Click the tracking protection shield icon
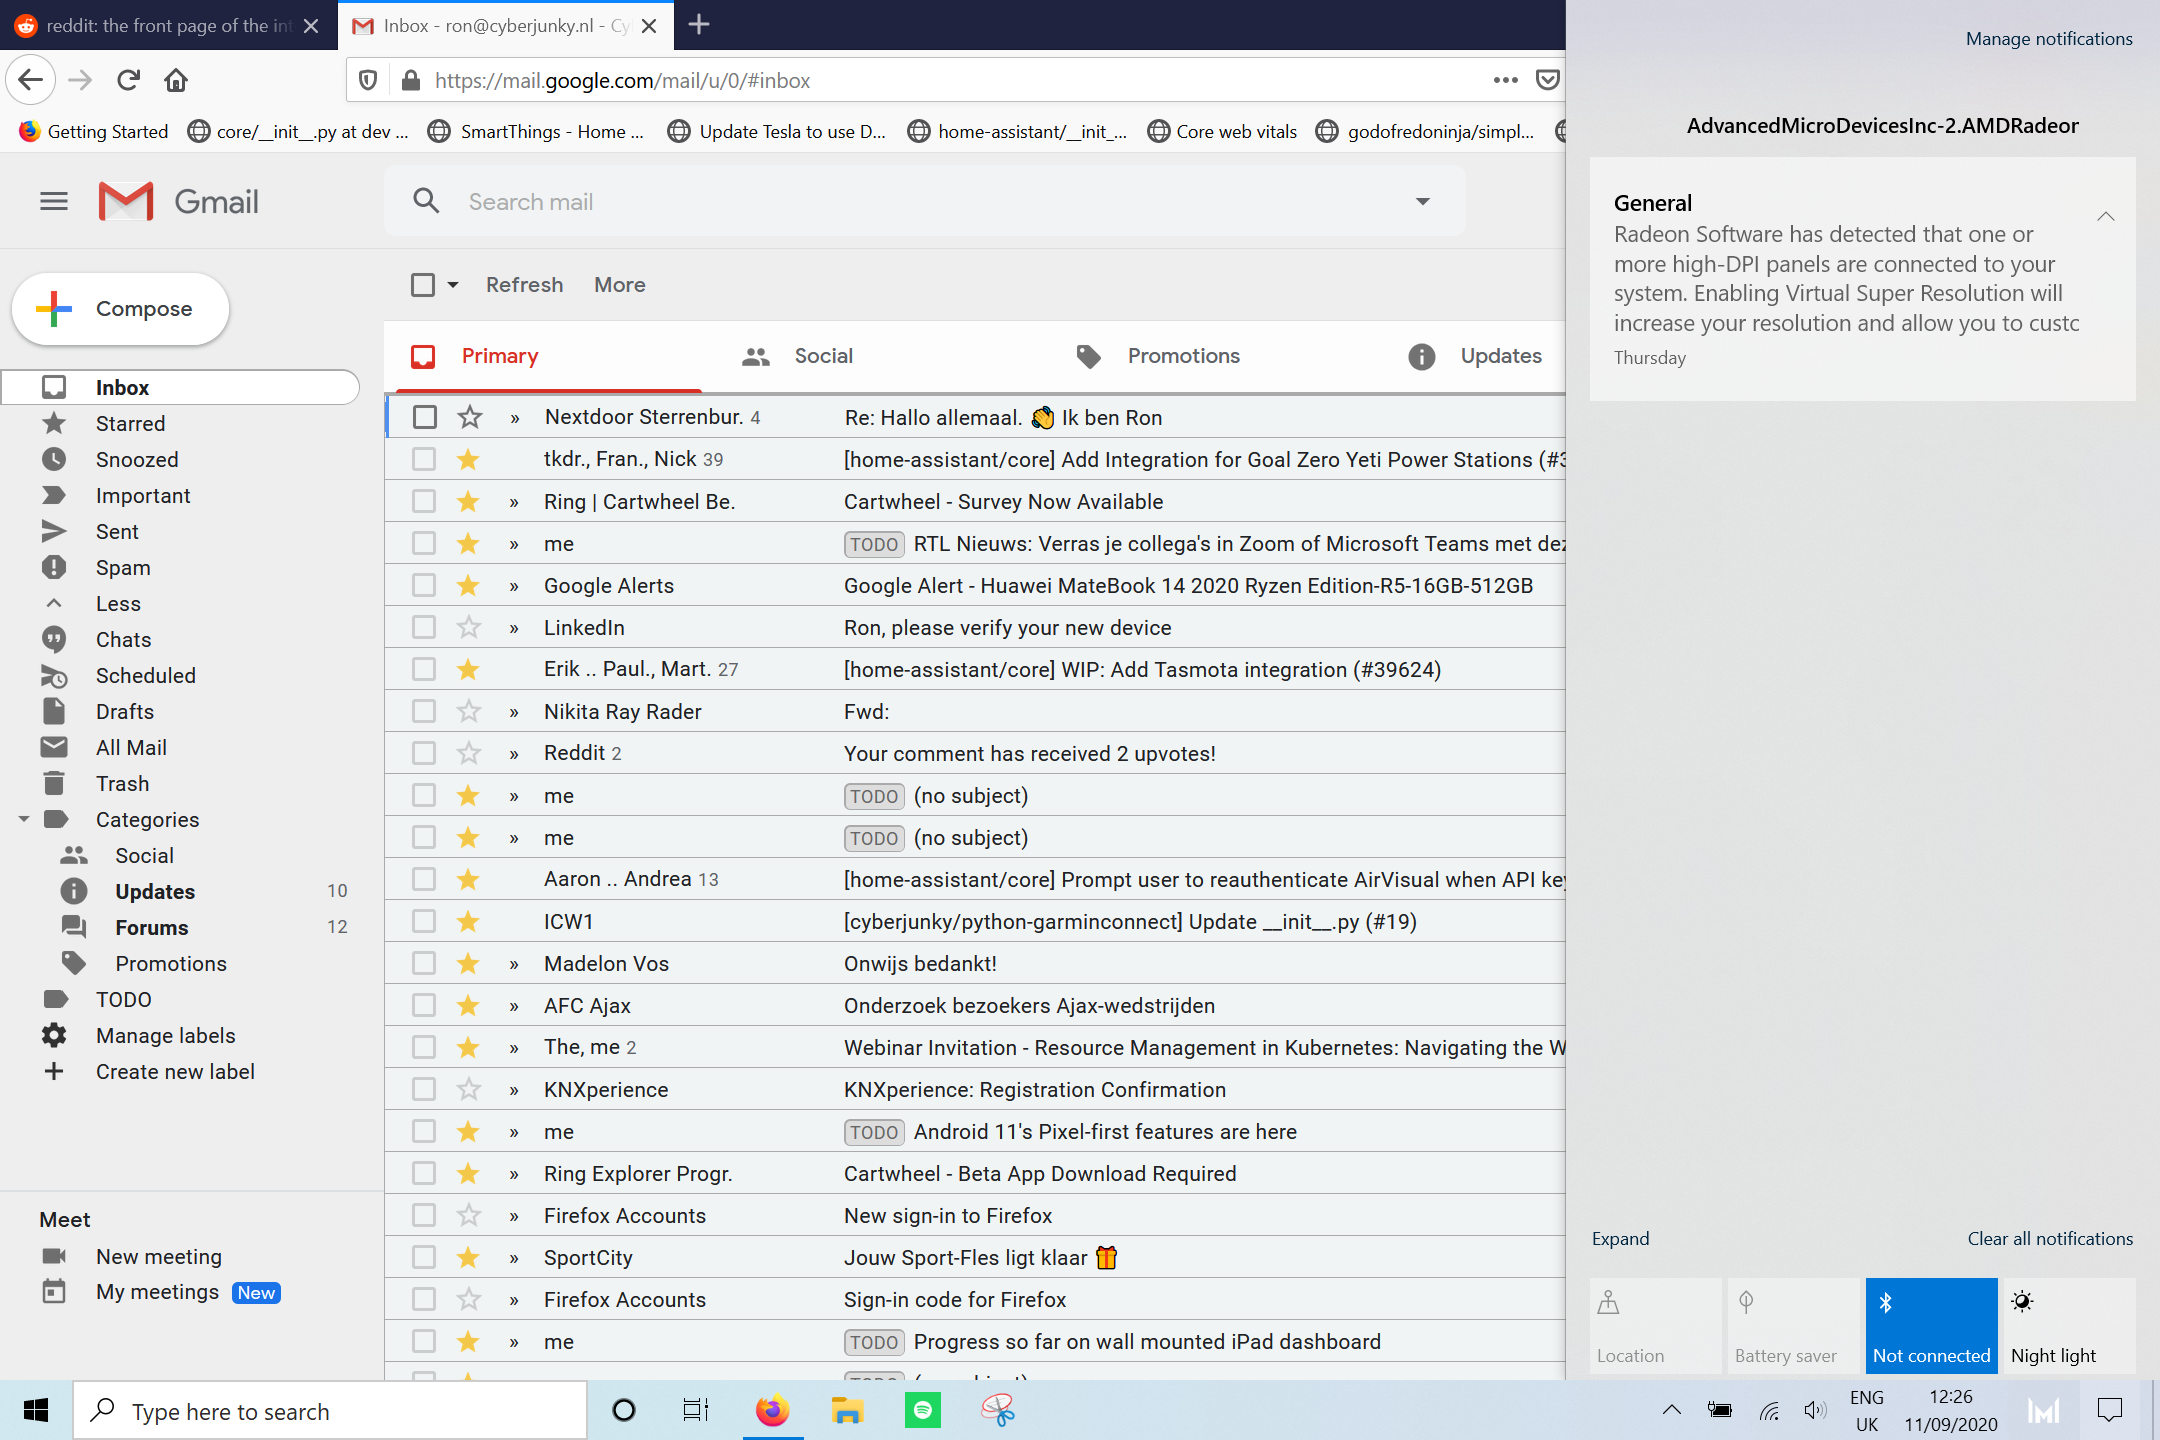The height and width of the screenshot is (1440, 2160). [368, 80]
